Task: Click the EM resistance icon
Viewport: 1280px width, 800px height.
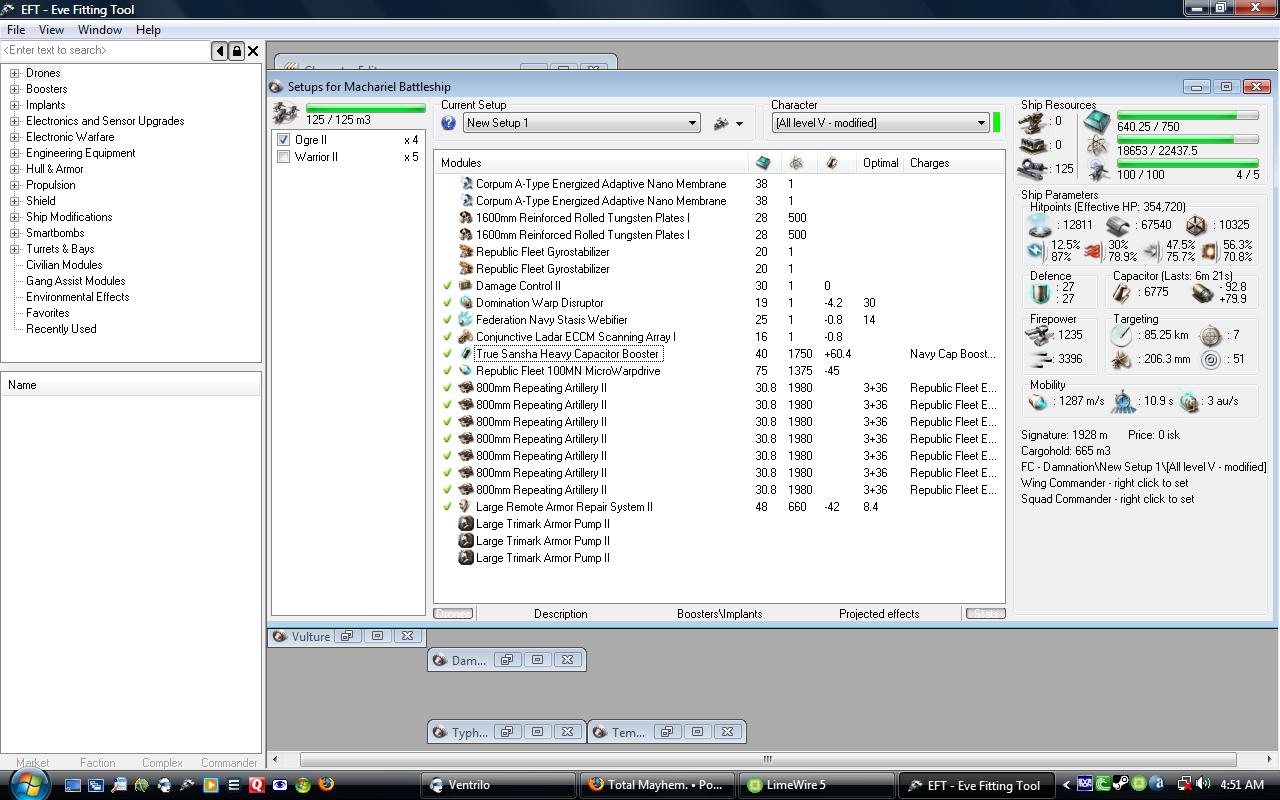Action: pos(1036,251)
